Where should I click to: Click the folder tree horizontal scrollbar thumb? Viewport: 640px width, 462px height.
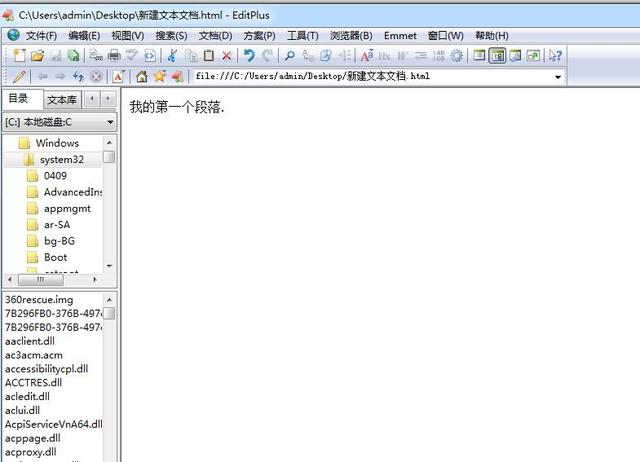(41, 280)
